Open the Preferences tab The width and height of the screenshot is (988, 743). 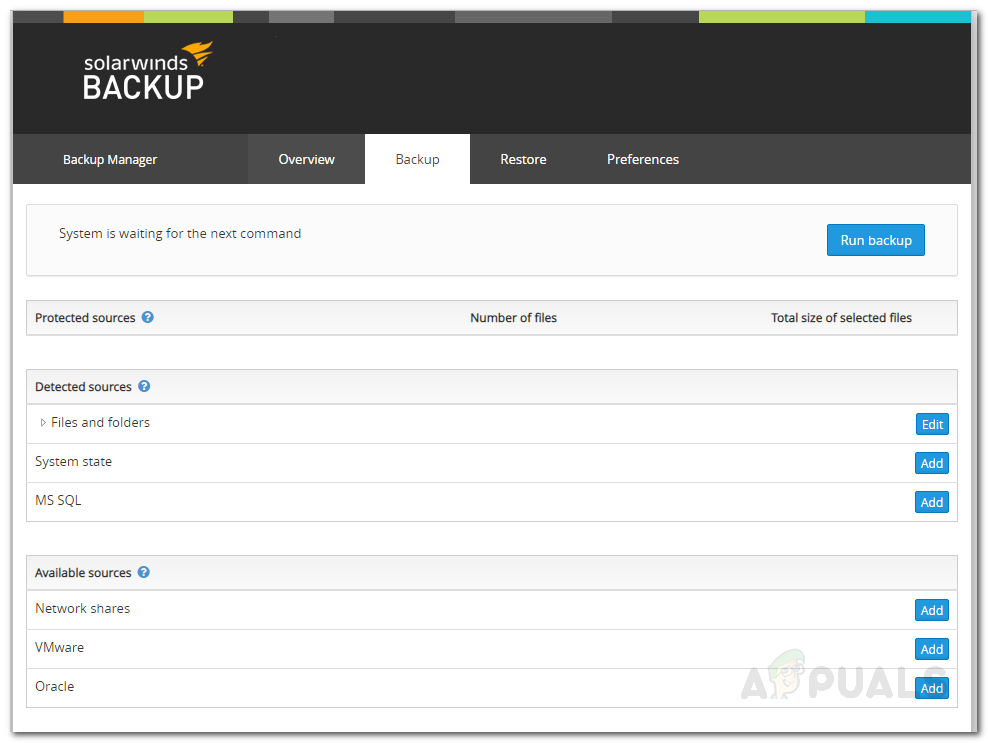click(x=643, y=159)
